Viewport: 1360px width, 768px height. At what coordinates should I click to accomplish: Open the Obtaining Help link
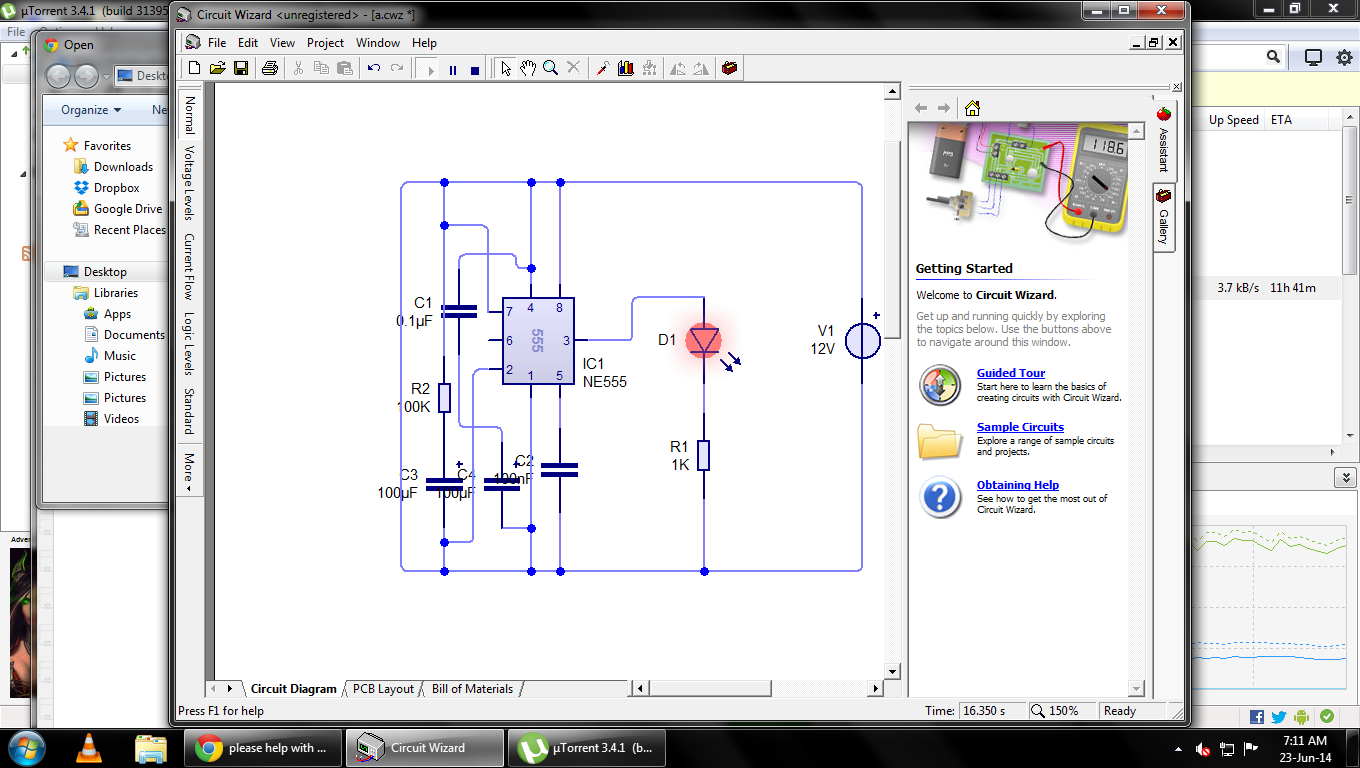click(1018, 485)
